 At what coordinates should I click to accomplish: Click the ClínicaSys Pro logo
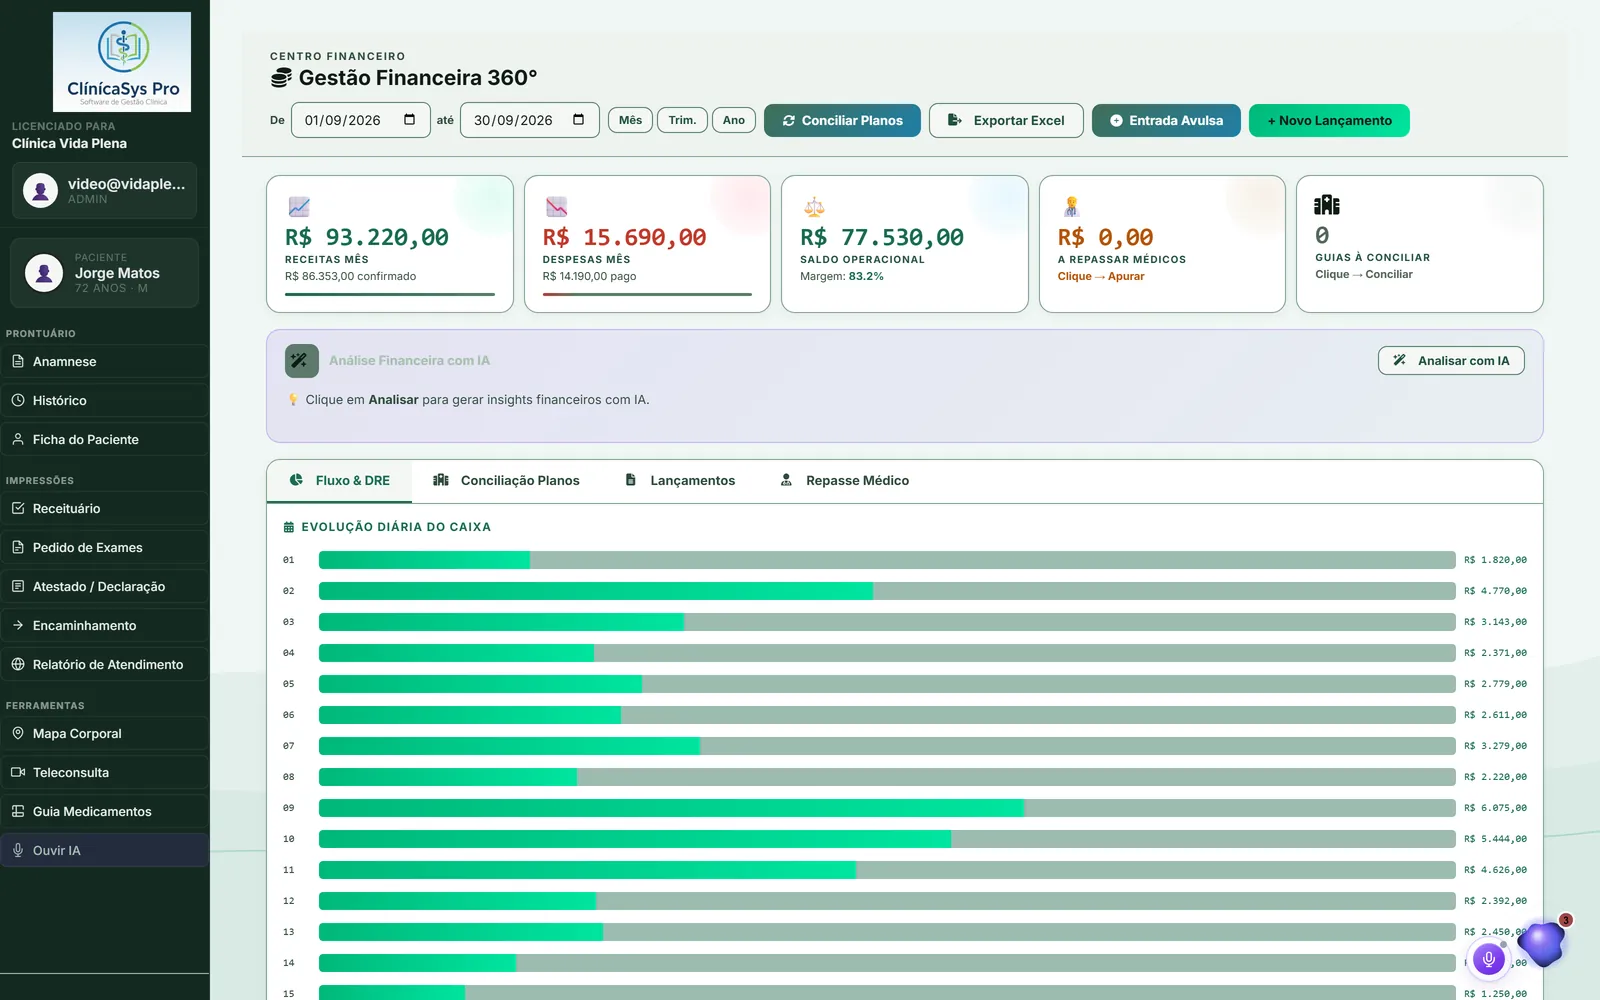[x=122, y=62]
